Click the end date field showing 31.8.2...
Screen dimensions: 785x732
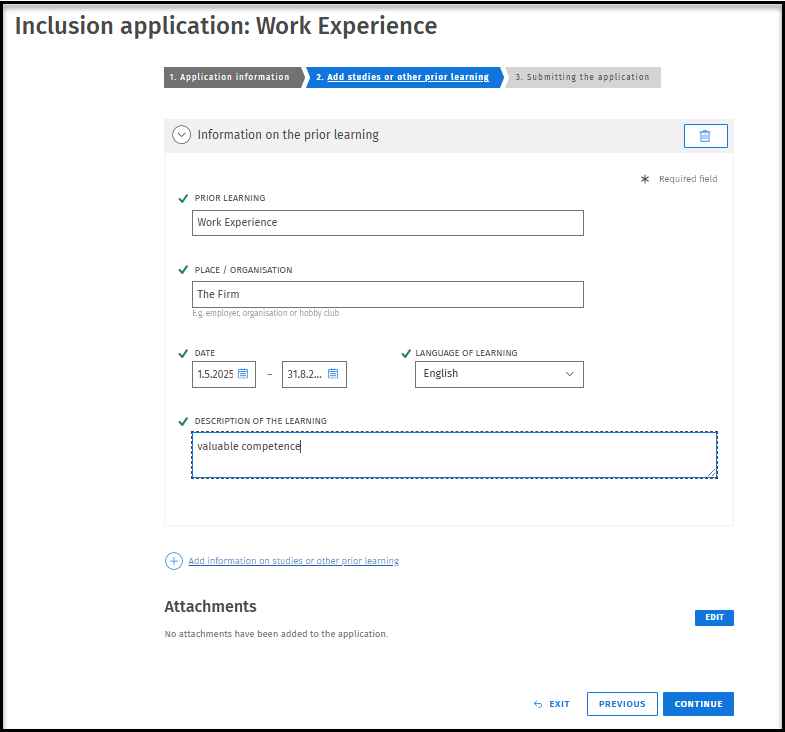[304, 374]
